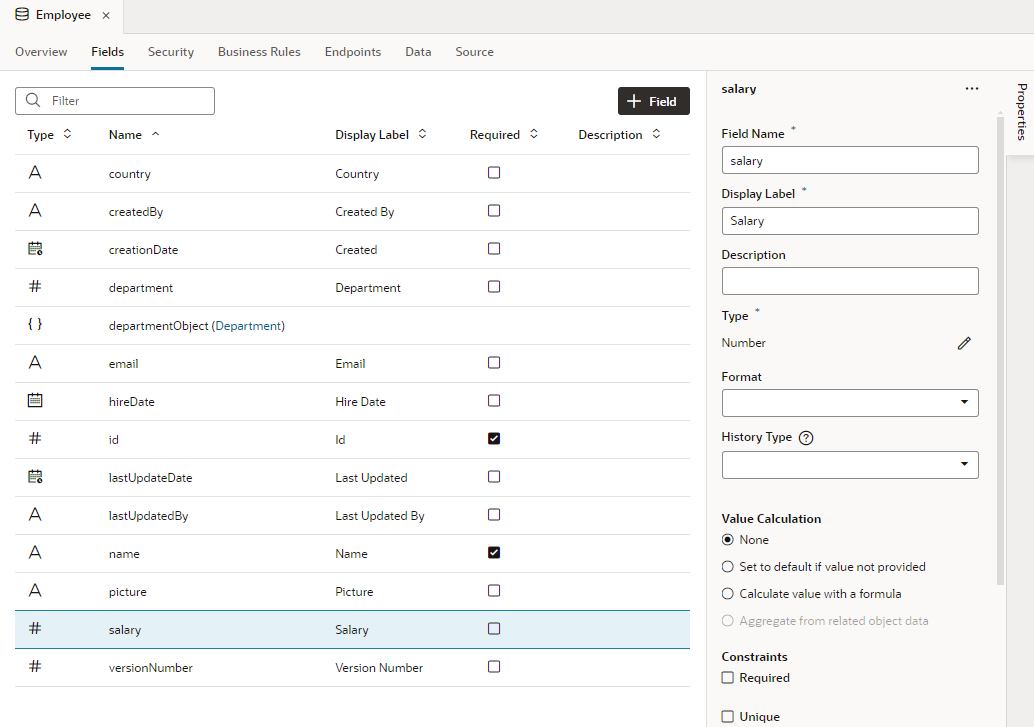Open the Format dropdown
1034x727 pixels.
[850, 403]
